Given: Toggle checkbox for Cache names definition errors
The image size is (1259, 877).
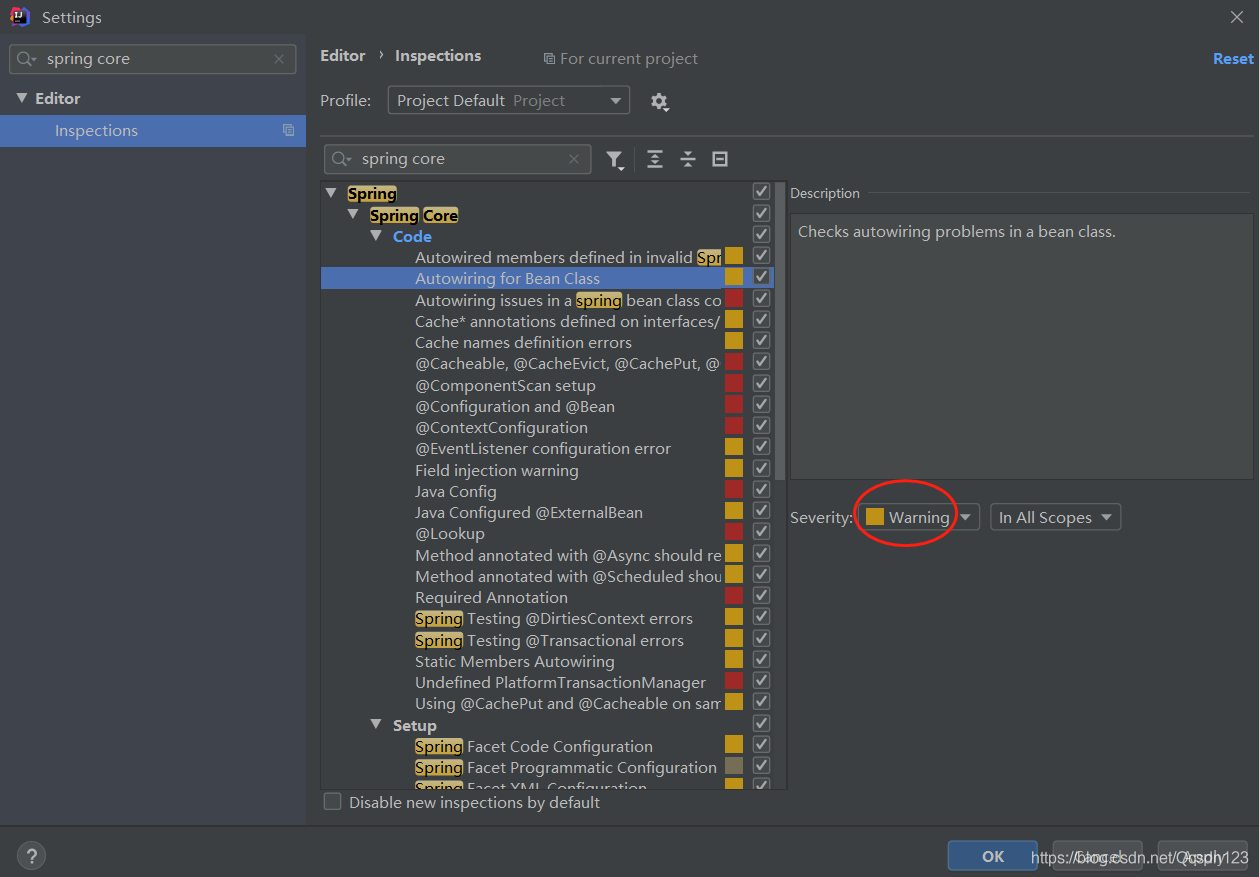Looking at the screenshot, I should point(761,341).
